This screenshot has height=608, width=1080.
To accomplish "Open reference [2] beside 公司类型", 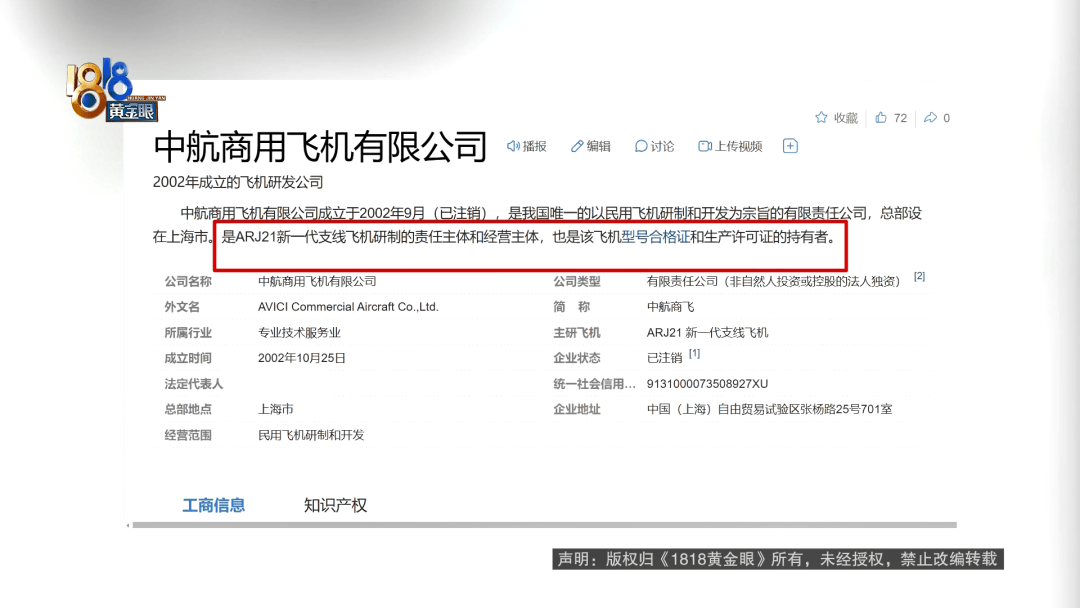I will point(917,277).
